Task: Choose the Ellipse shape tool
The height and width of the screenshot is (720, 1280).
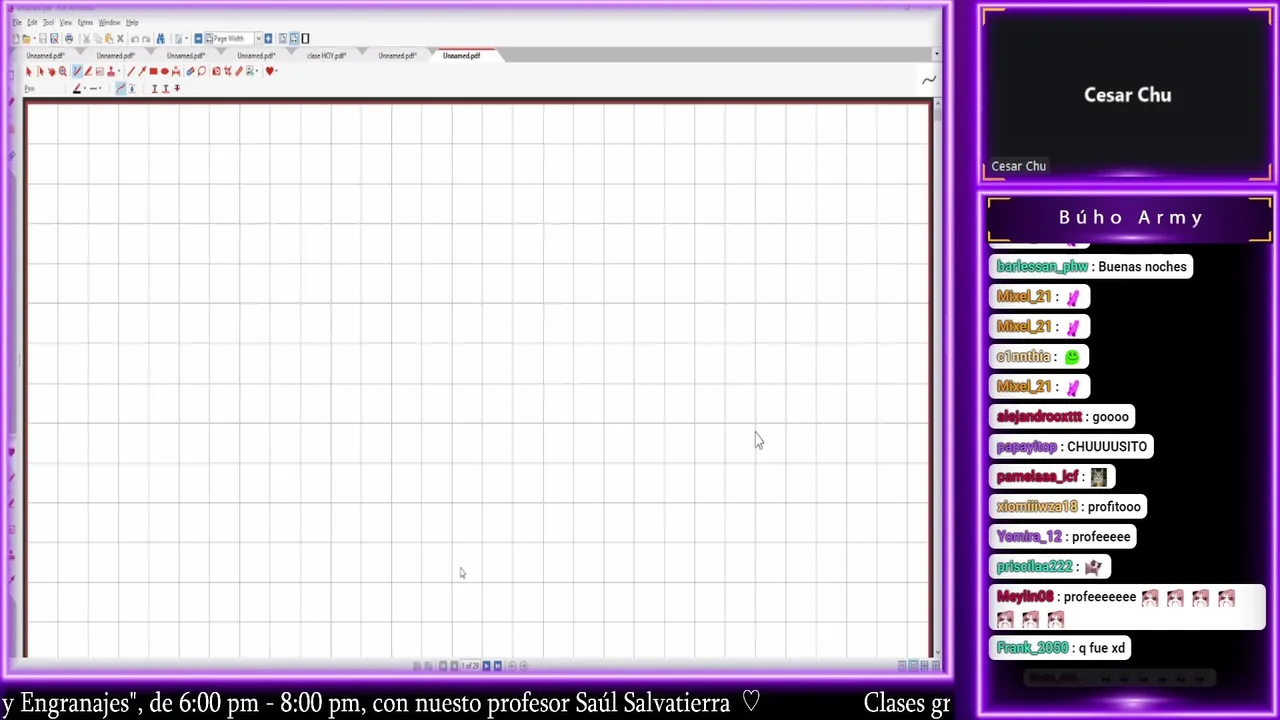Action: tap(164, 71)
